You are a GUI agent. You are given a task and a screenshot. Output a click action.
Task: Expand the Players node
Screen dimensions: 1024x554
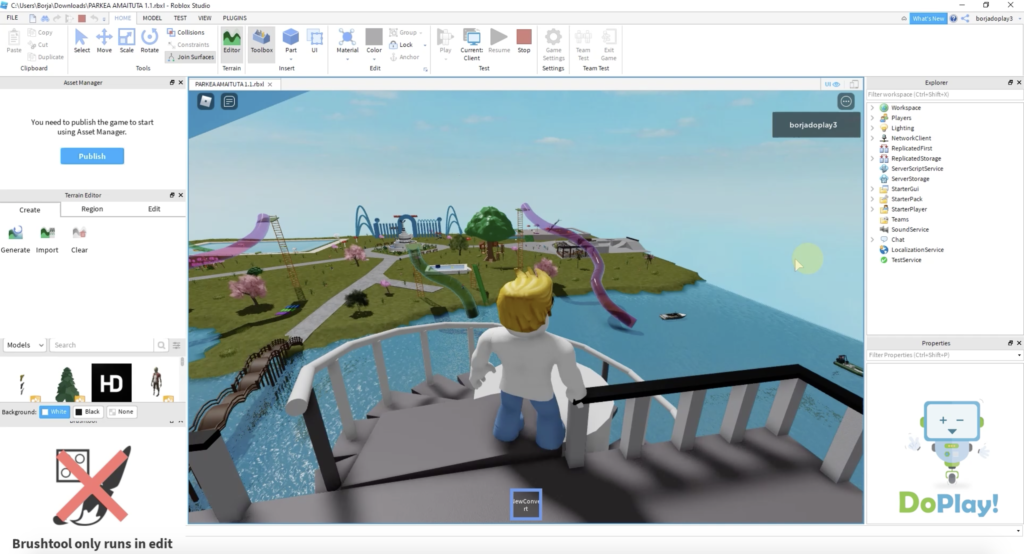click(872, 118)
